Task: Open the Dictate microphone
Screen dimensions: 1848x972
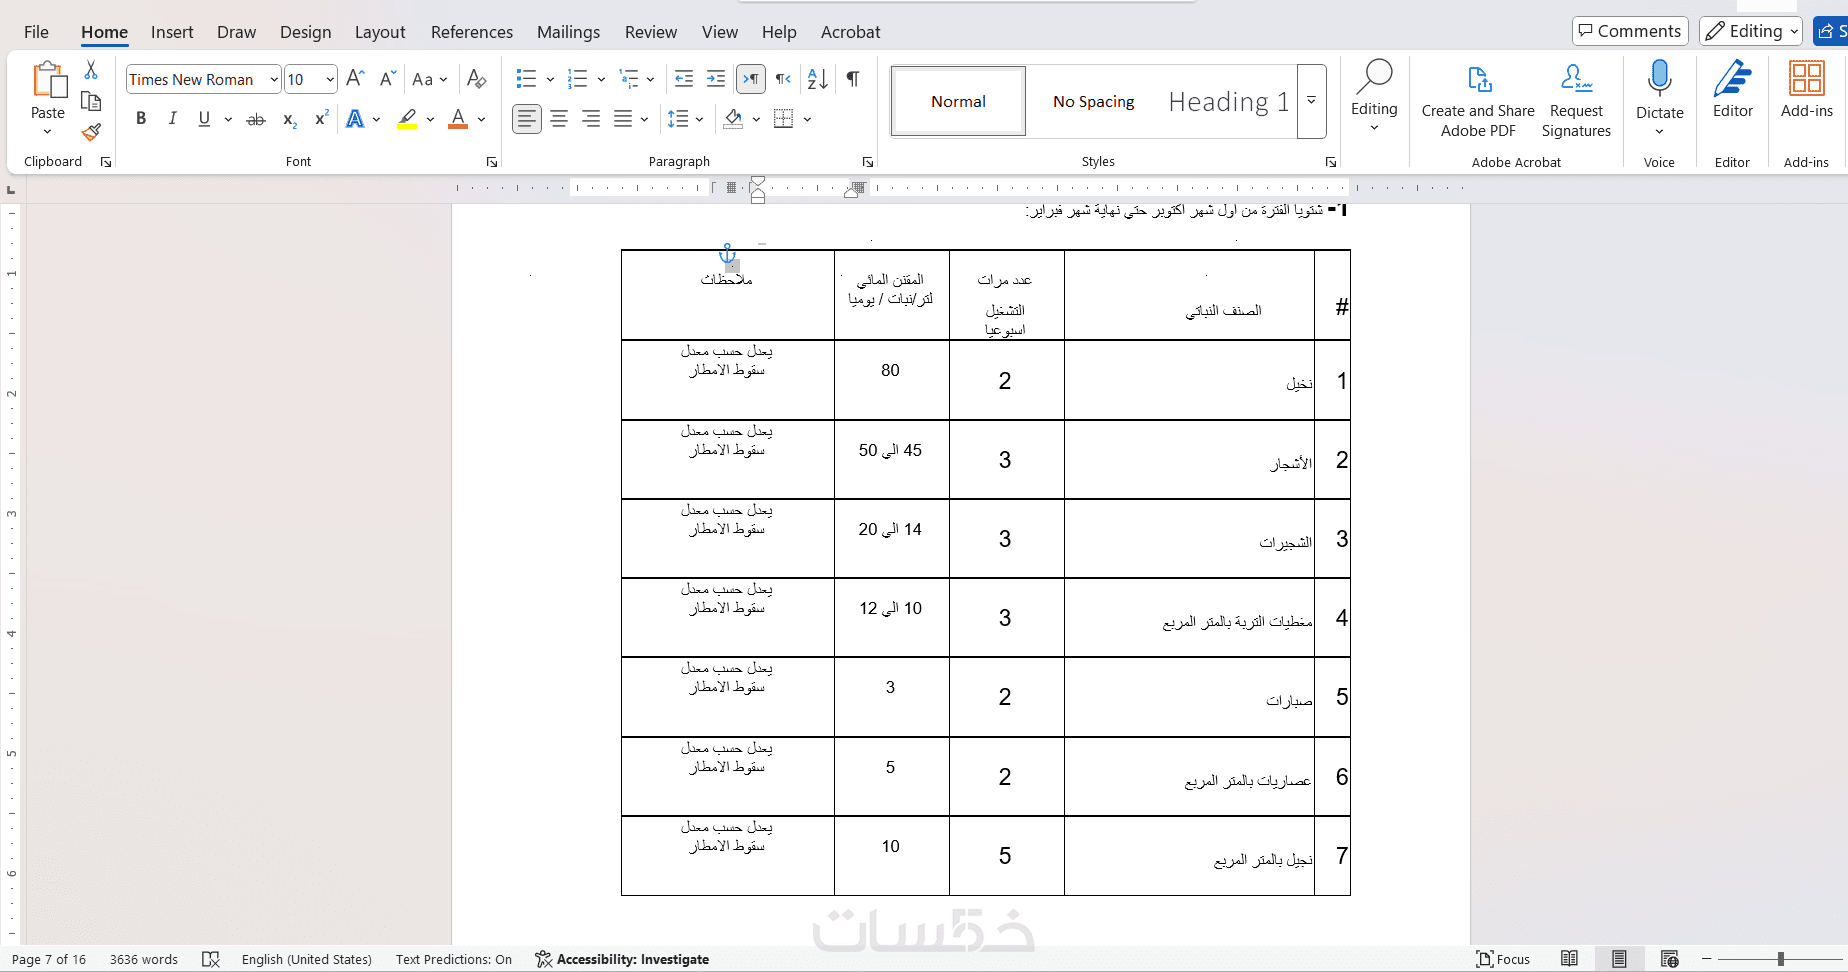Action: pos(1660,78)
